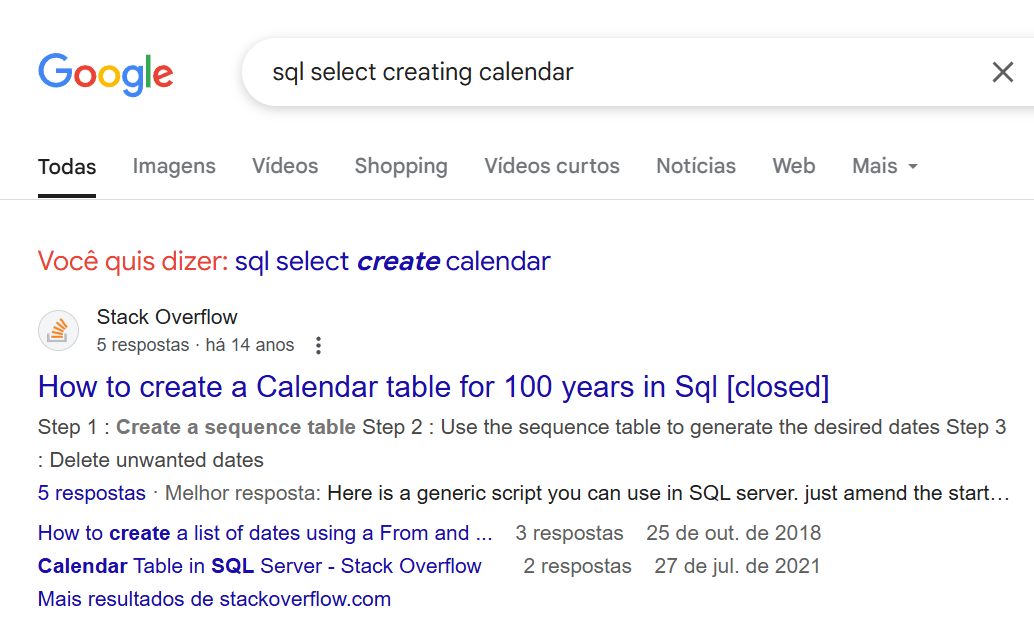Open the Vídeos tab
The width and height of the screenshot is (1034, 636).
285,166
